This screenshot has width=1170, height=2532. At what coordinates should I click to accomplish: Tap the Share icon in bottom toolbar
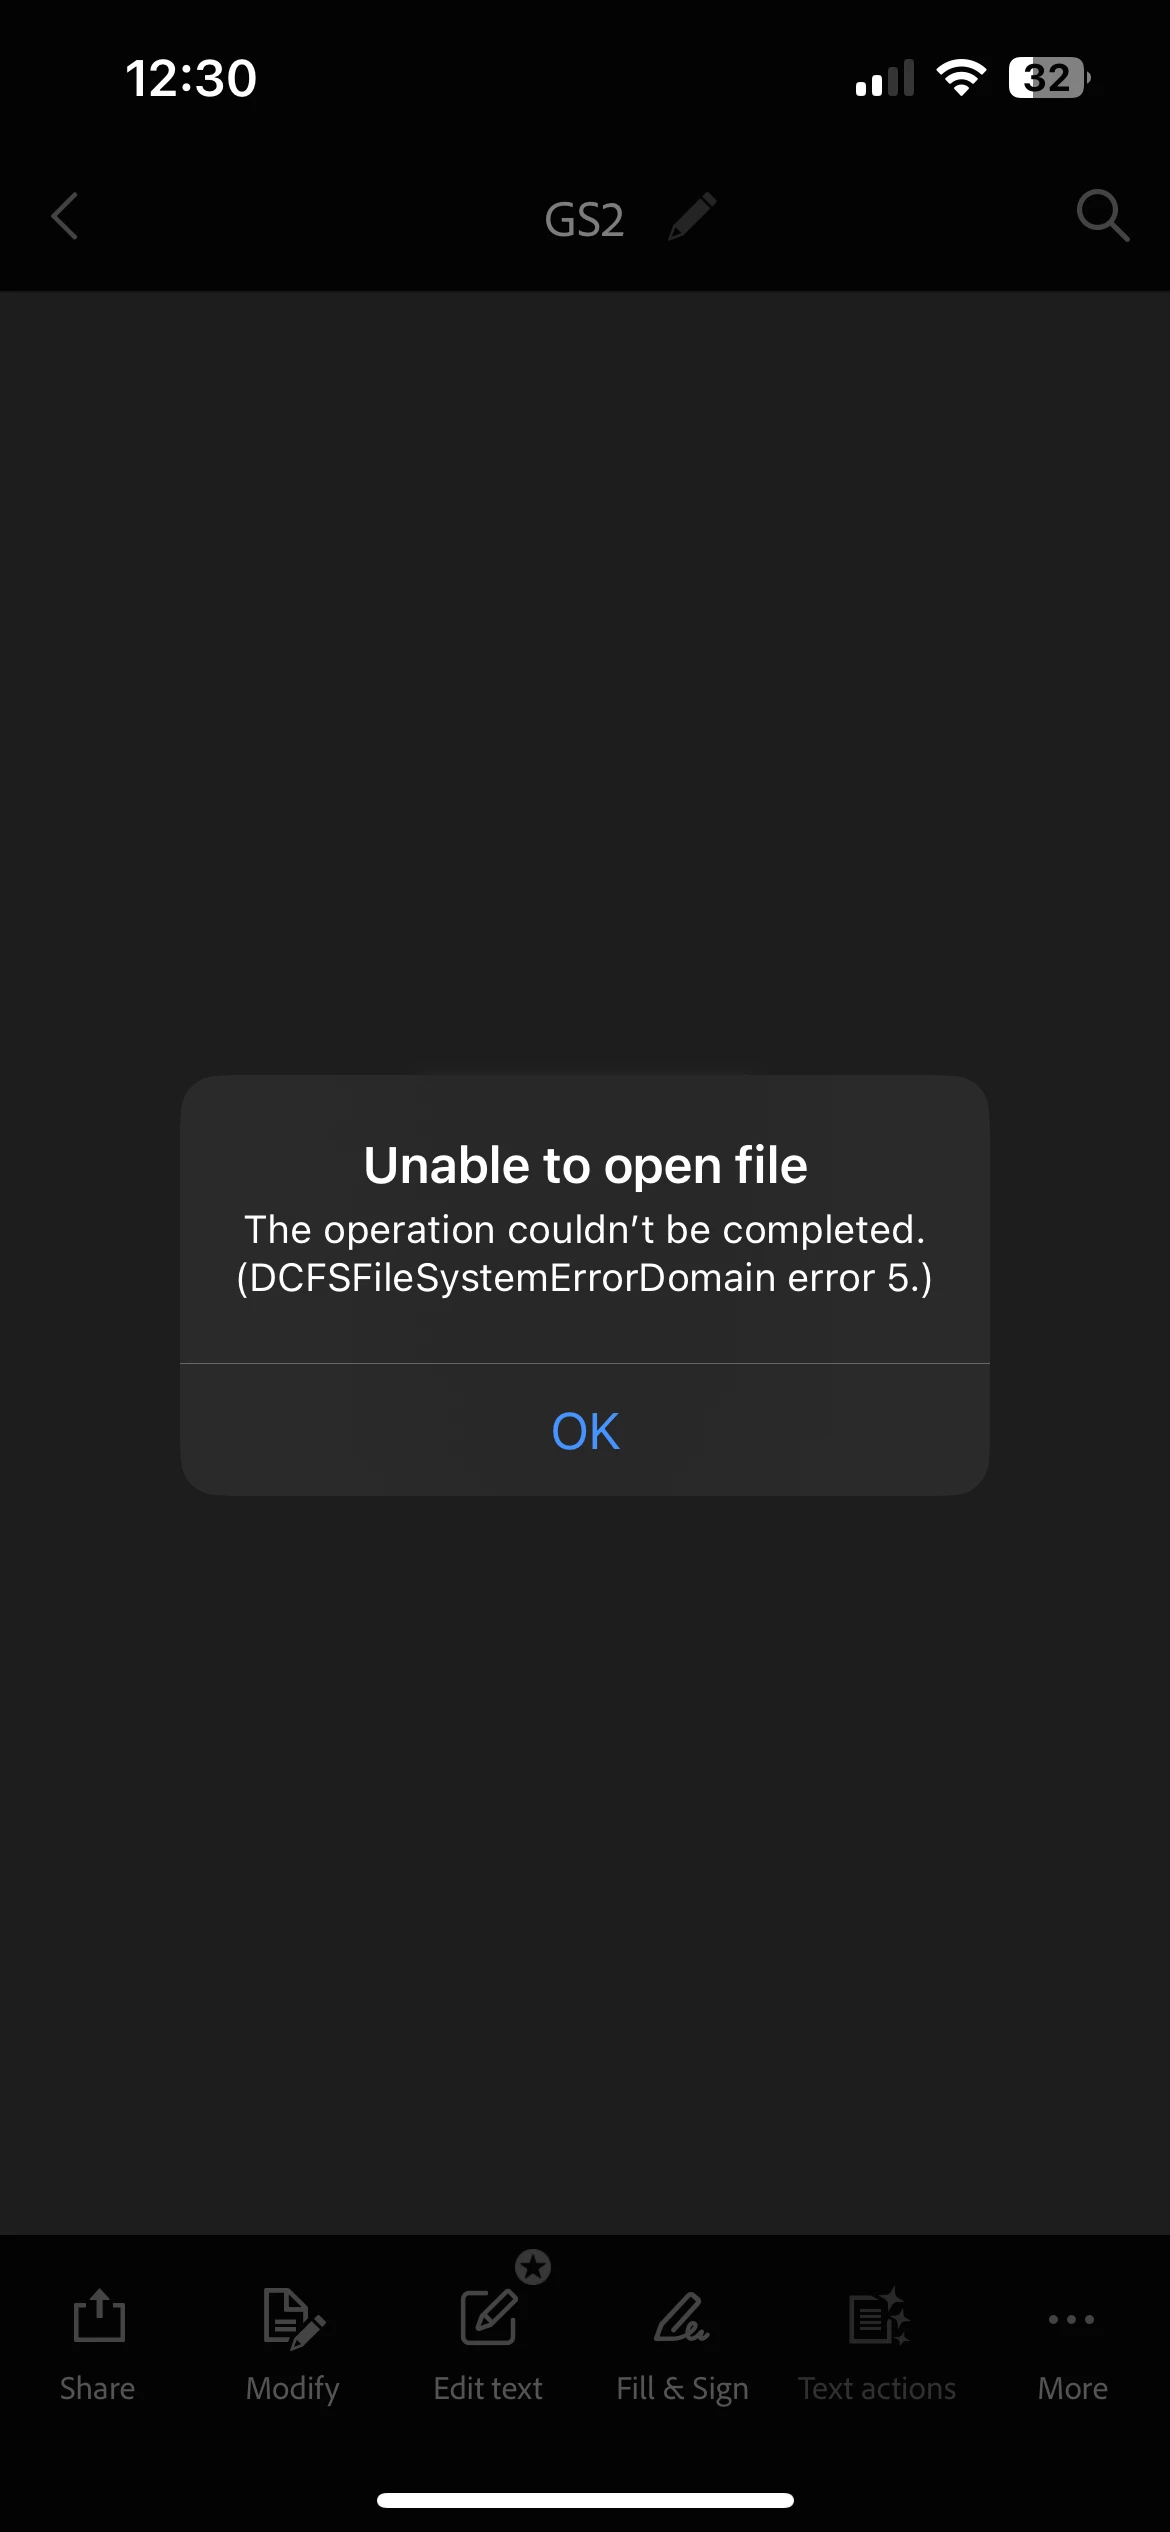pos(99,2314)
